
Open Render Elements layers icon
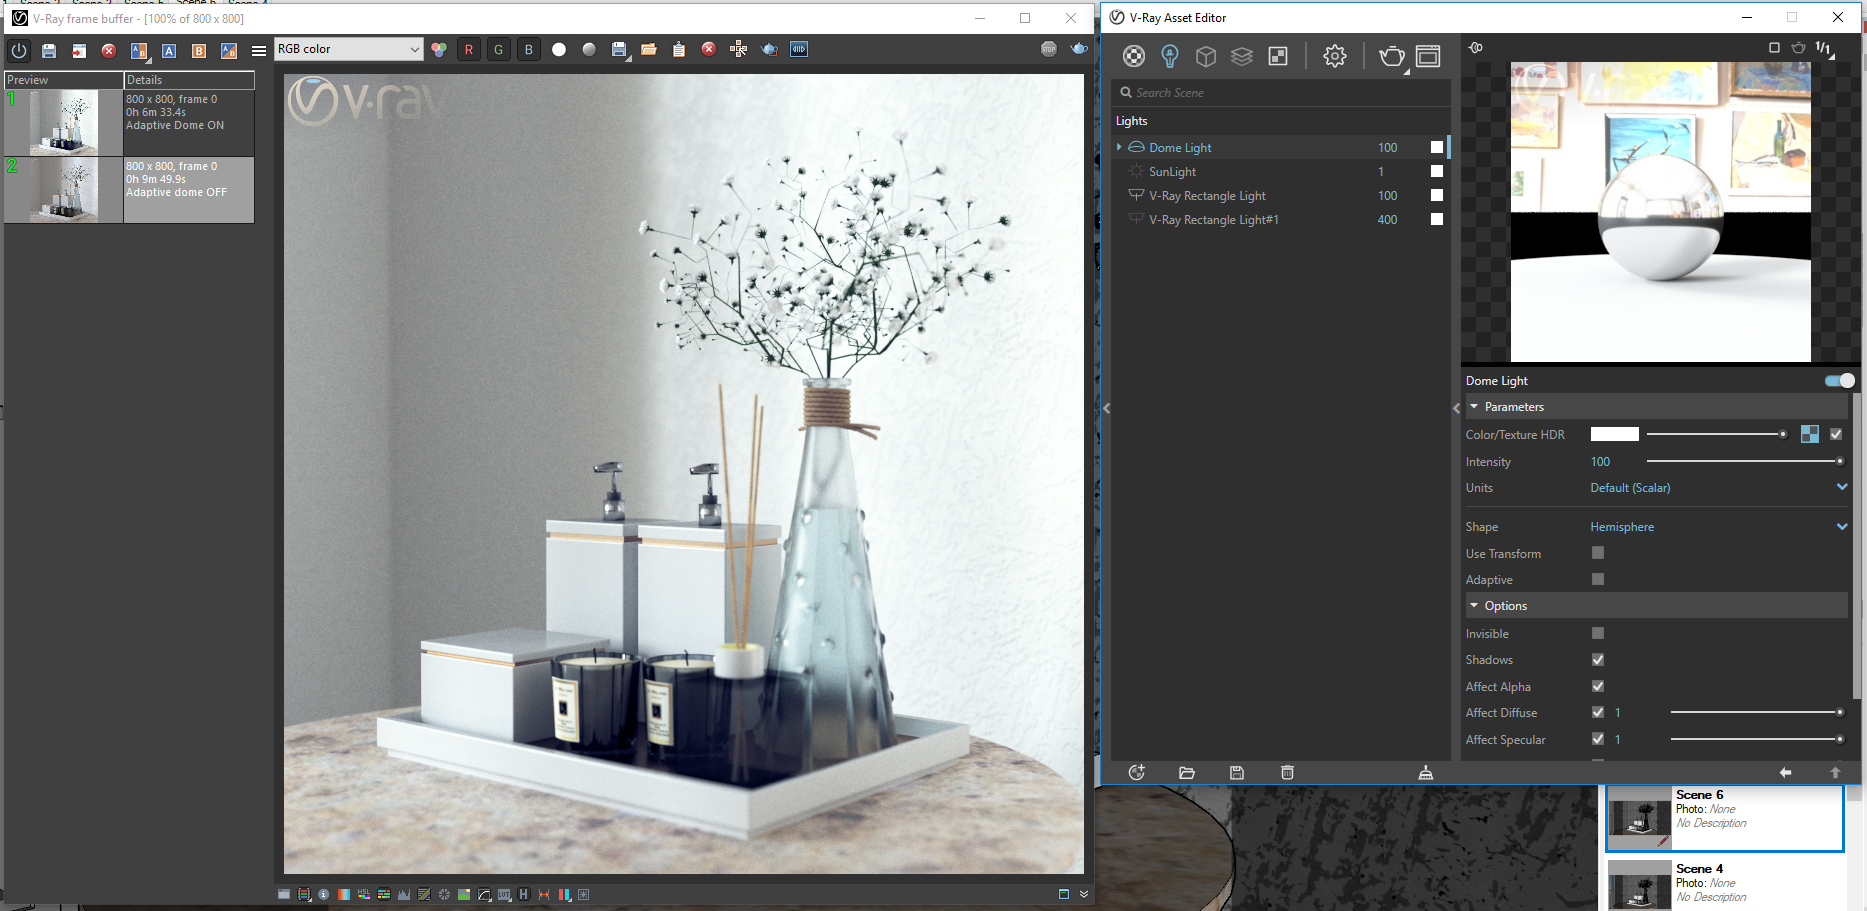click(1242, 56)
